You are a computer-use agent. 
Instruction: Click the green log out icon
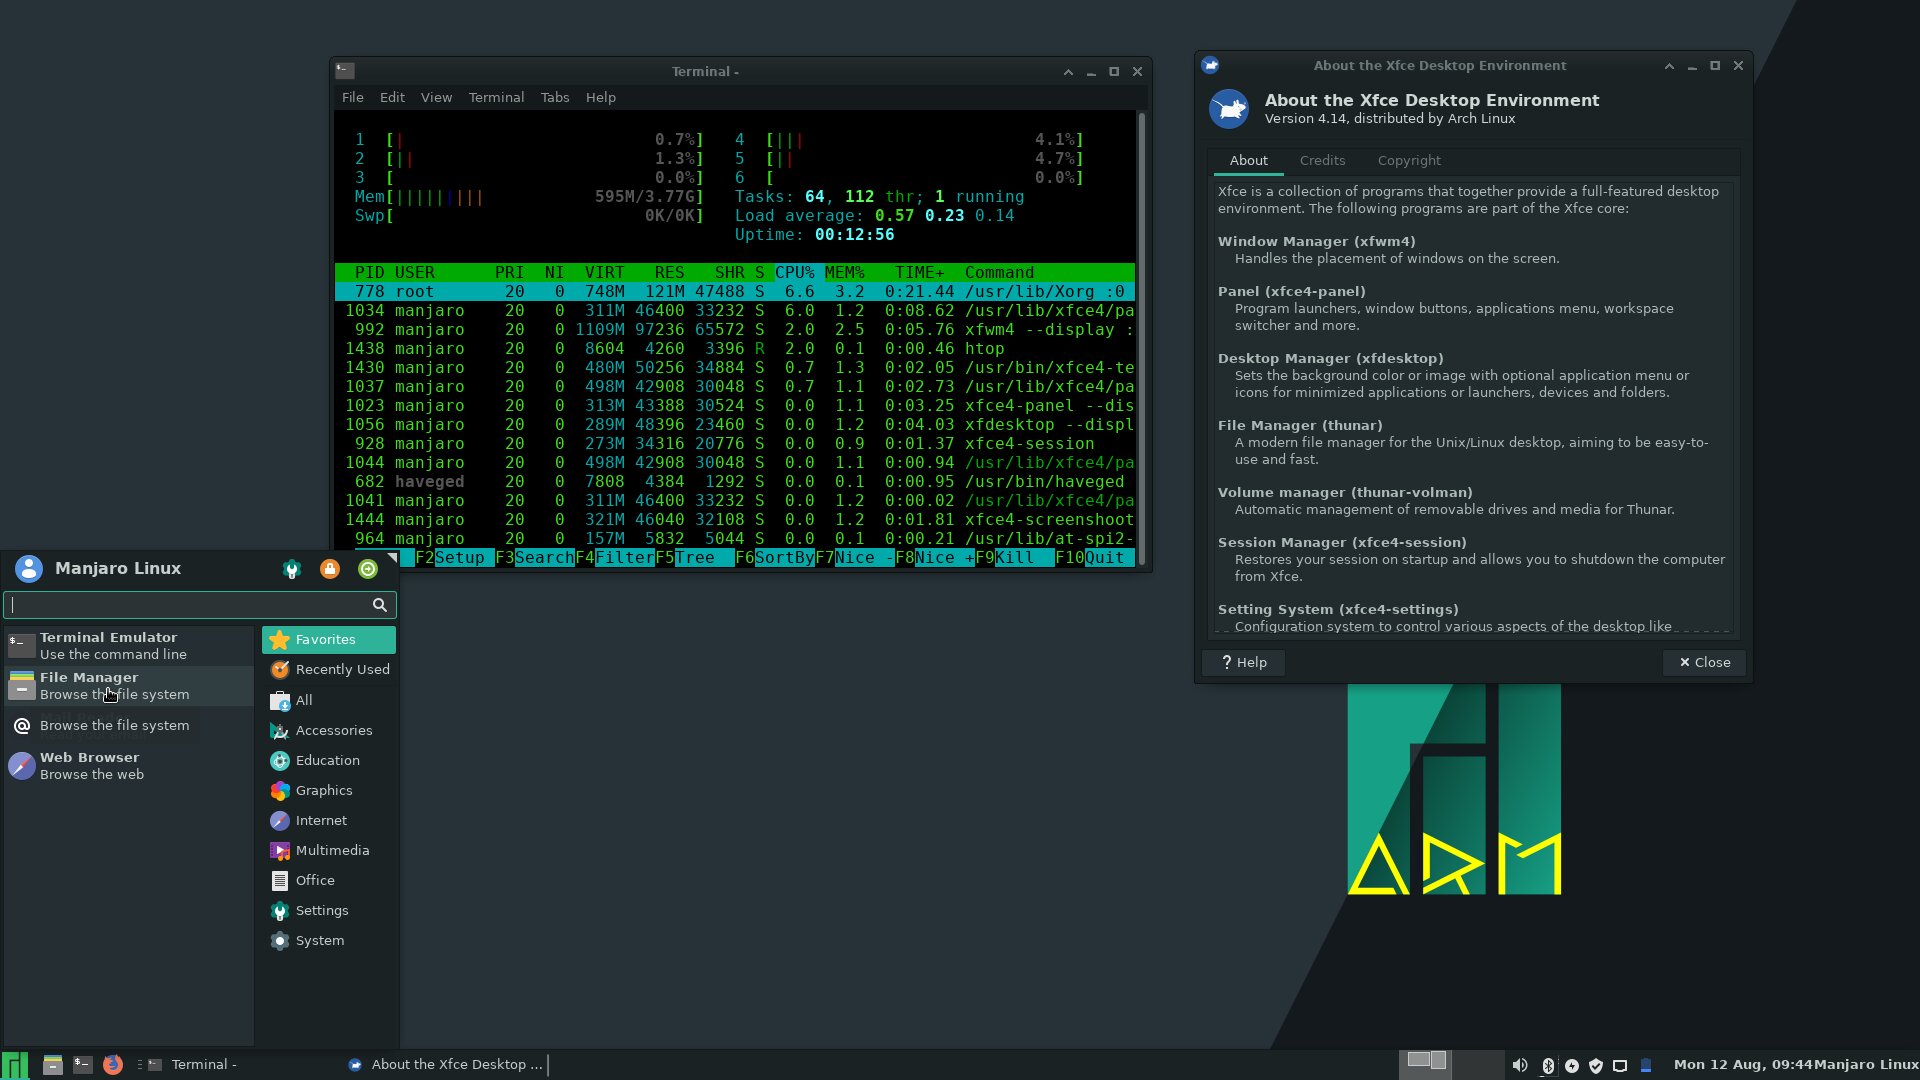click(x=368, y=569)
